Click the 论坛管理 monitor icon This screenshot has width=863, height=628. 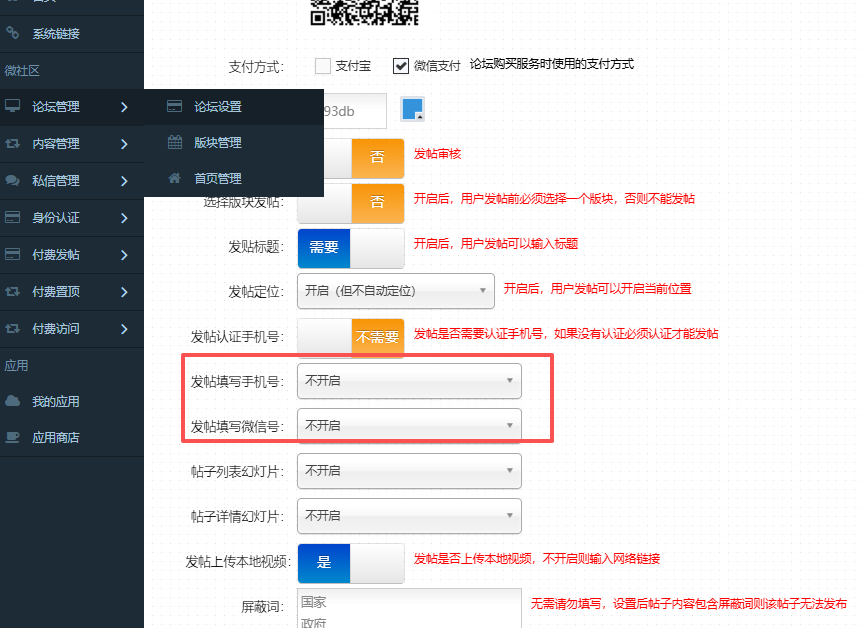(13, 107)
